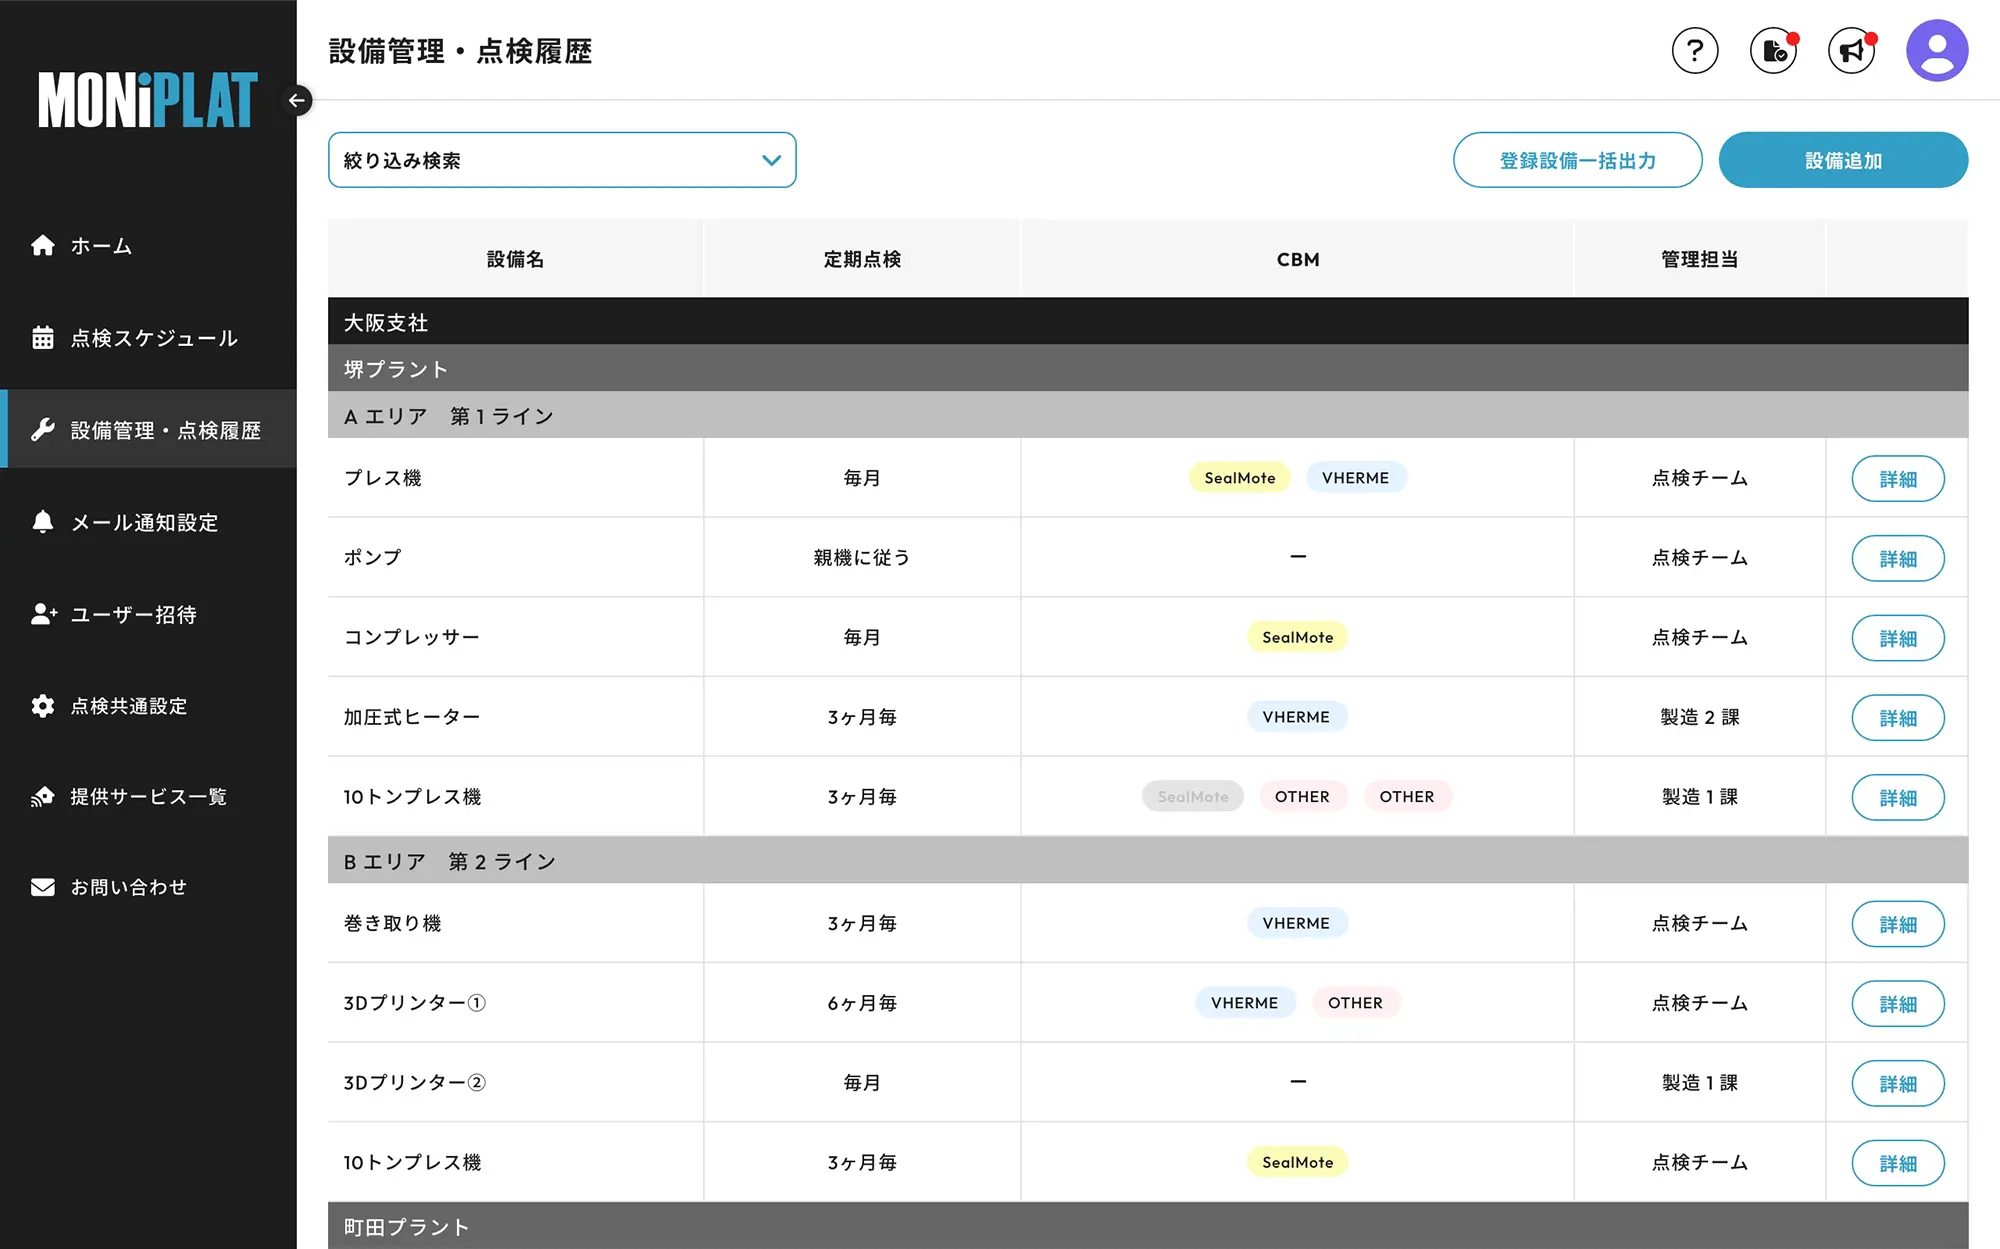Expand 絞り込み検索 dropdown filter
Screen dimensions: 2000x1249
point(563,161)
